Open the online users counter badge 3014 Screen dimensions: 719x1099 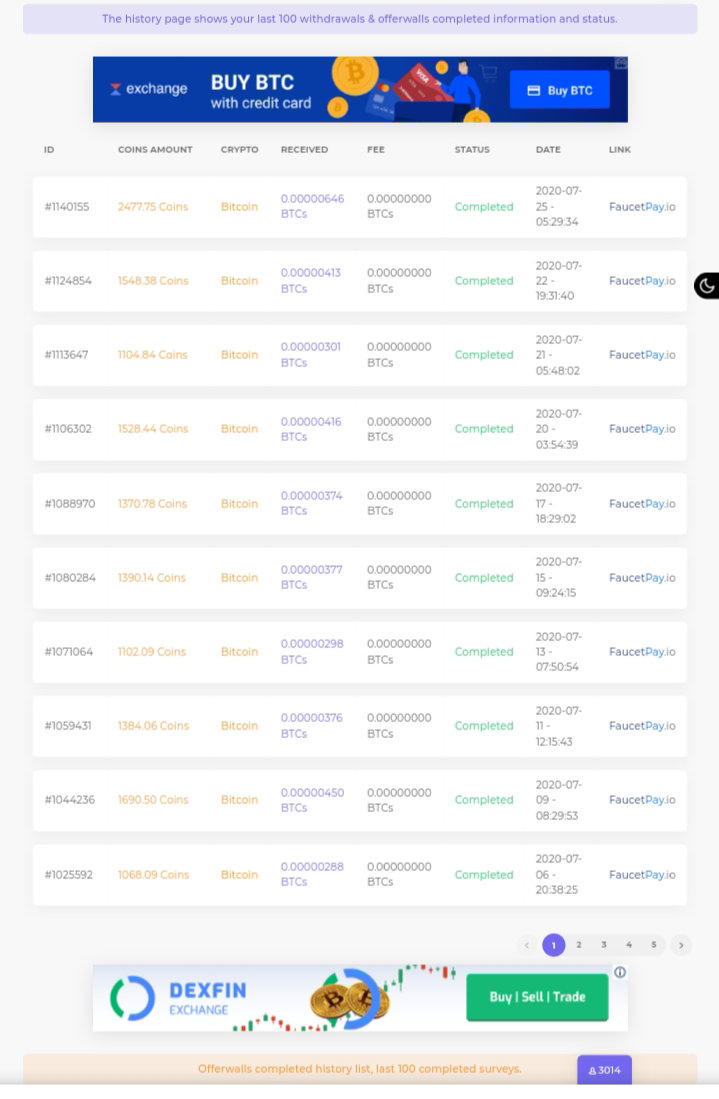click(x=605, y=1070)
